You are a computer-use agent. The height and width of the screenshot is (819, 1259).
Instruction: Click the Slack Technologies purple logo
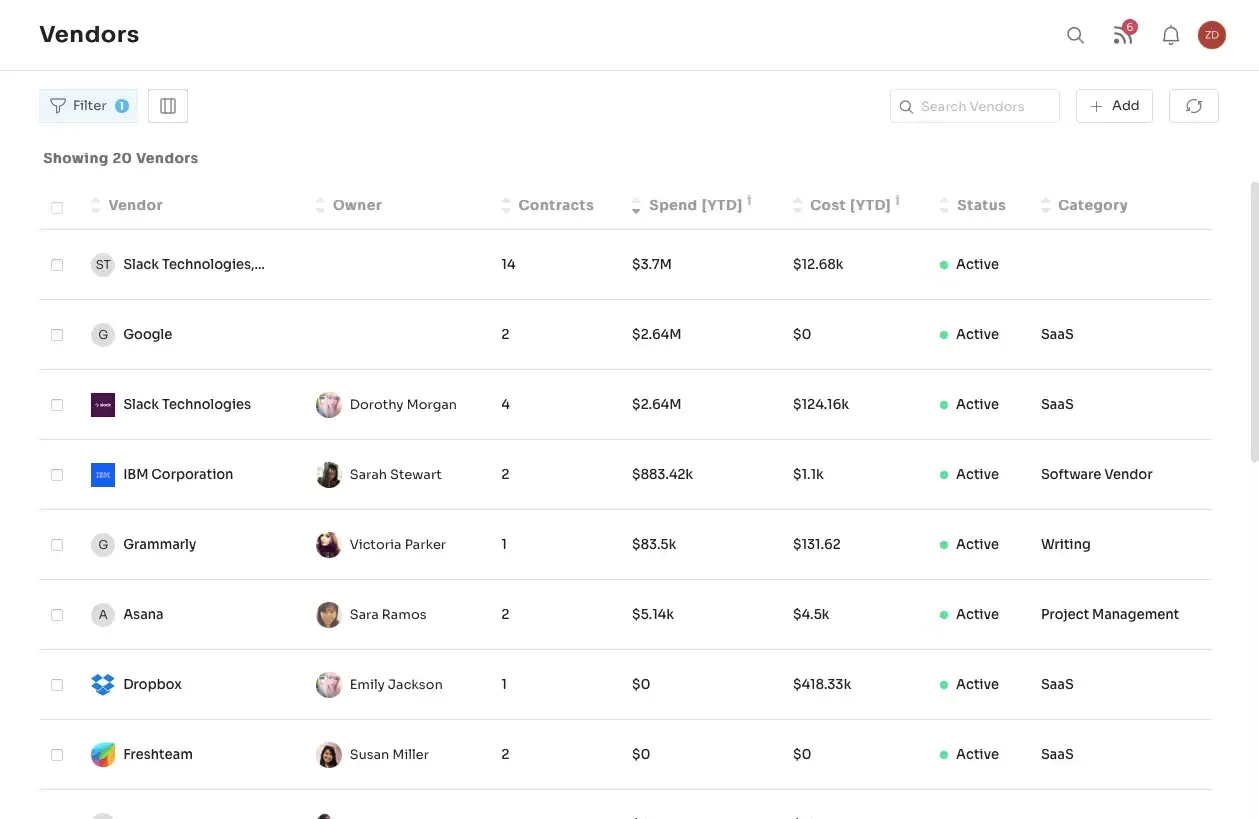103,405
